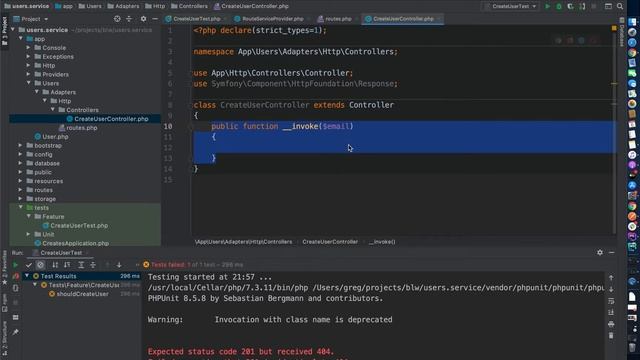Click __invoke() in bottom breadcrumb
The width and height of the screenshot is (640, 360).
click(382, 242)
